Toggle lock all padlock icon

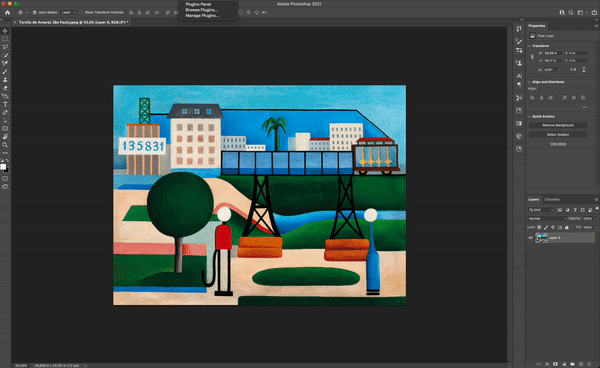[567, 227]
